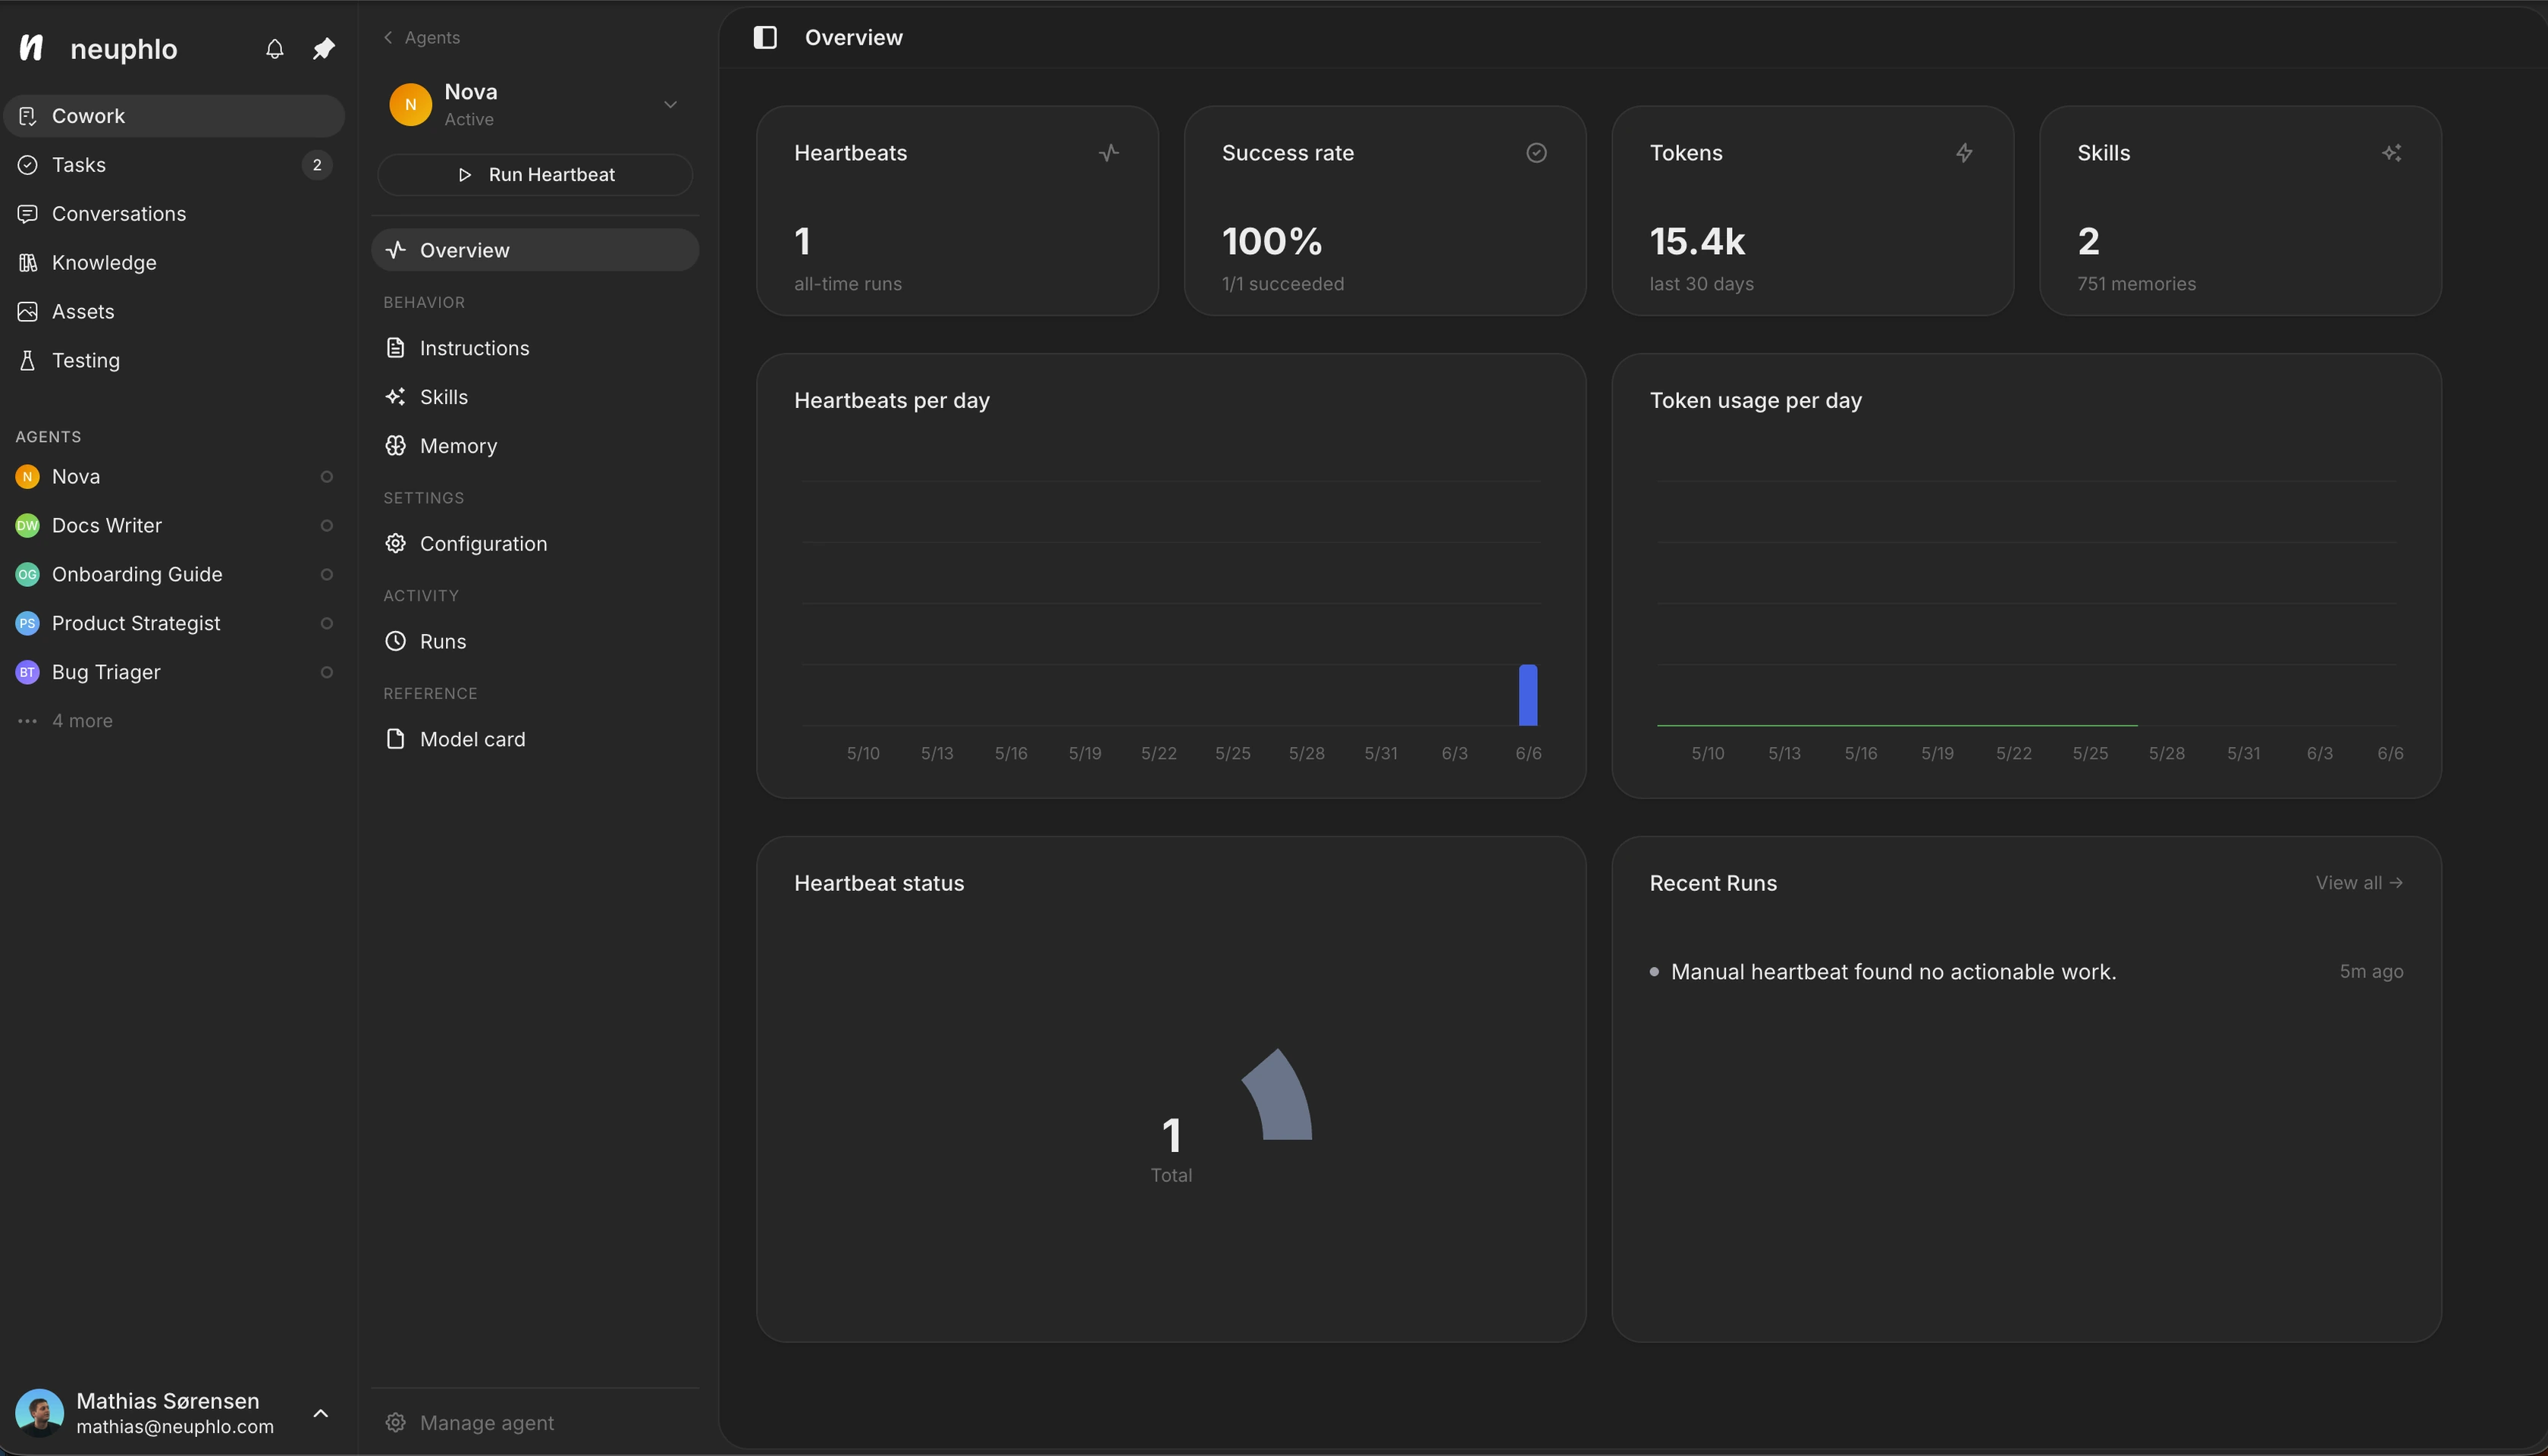Click the Success rate checkmark icon

(1537, 153)
